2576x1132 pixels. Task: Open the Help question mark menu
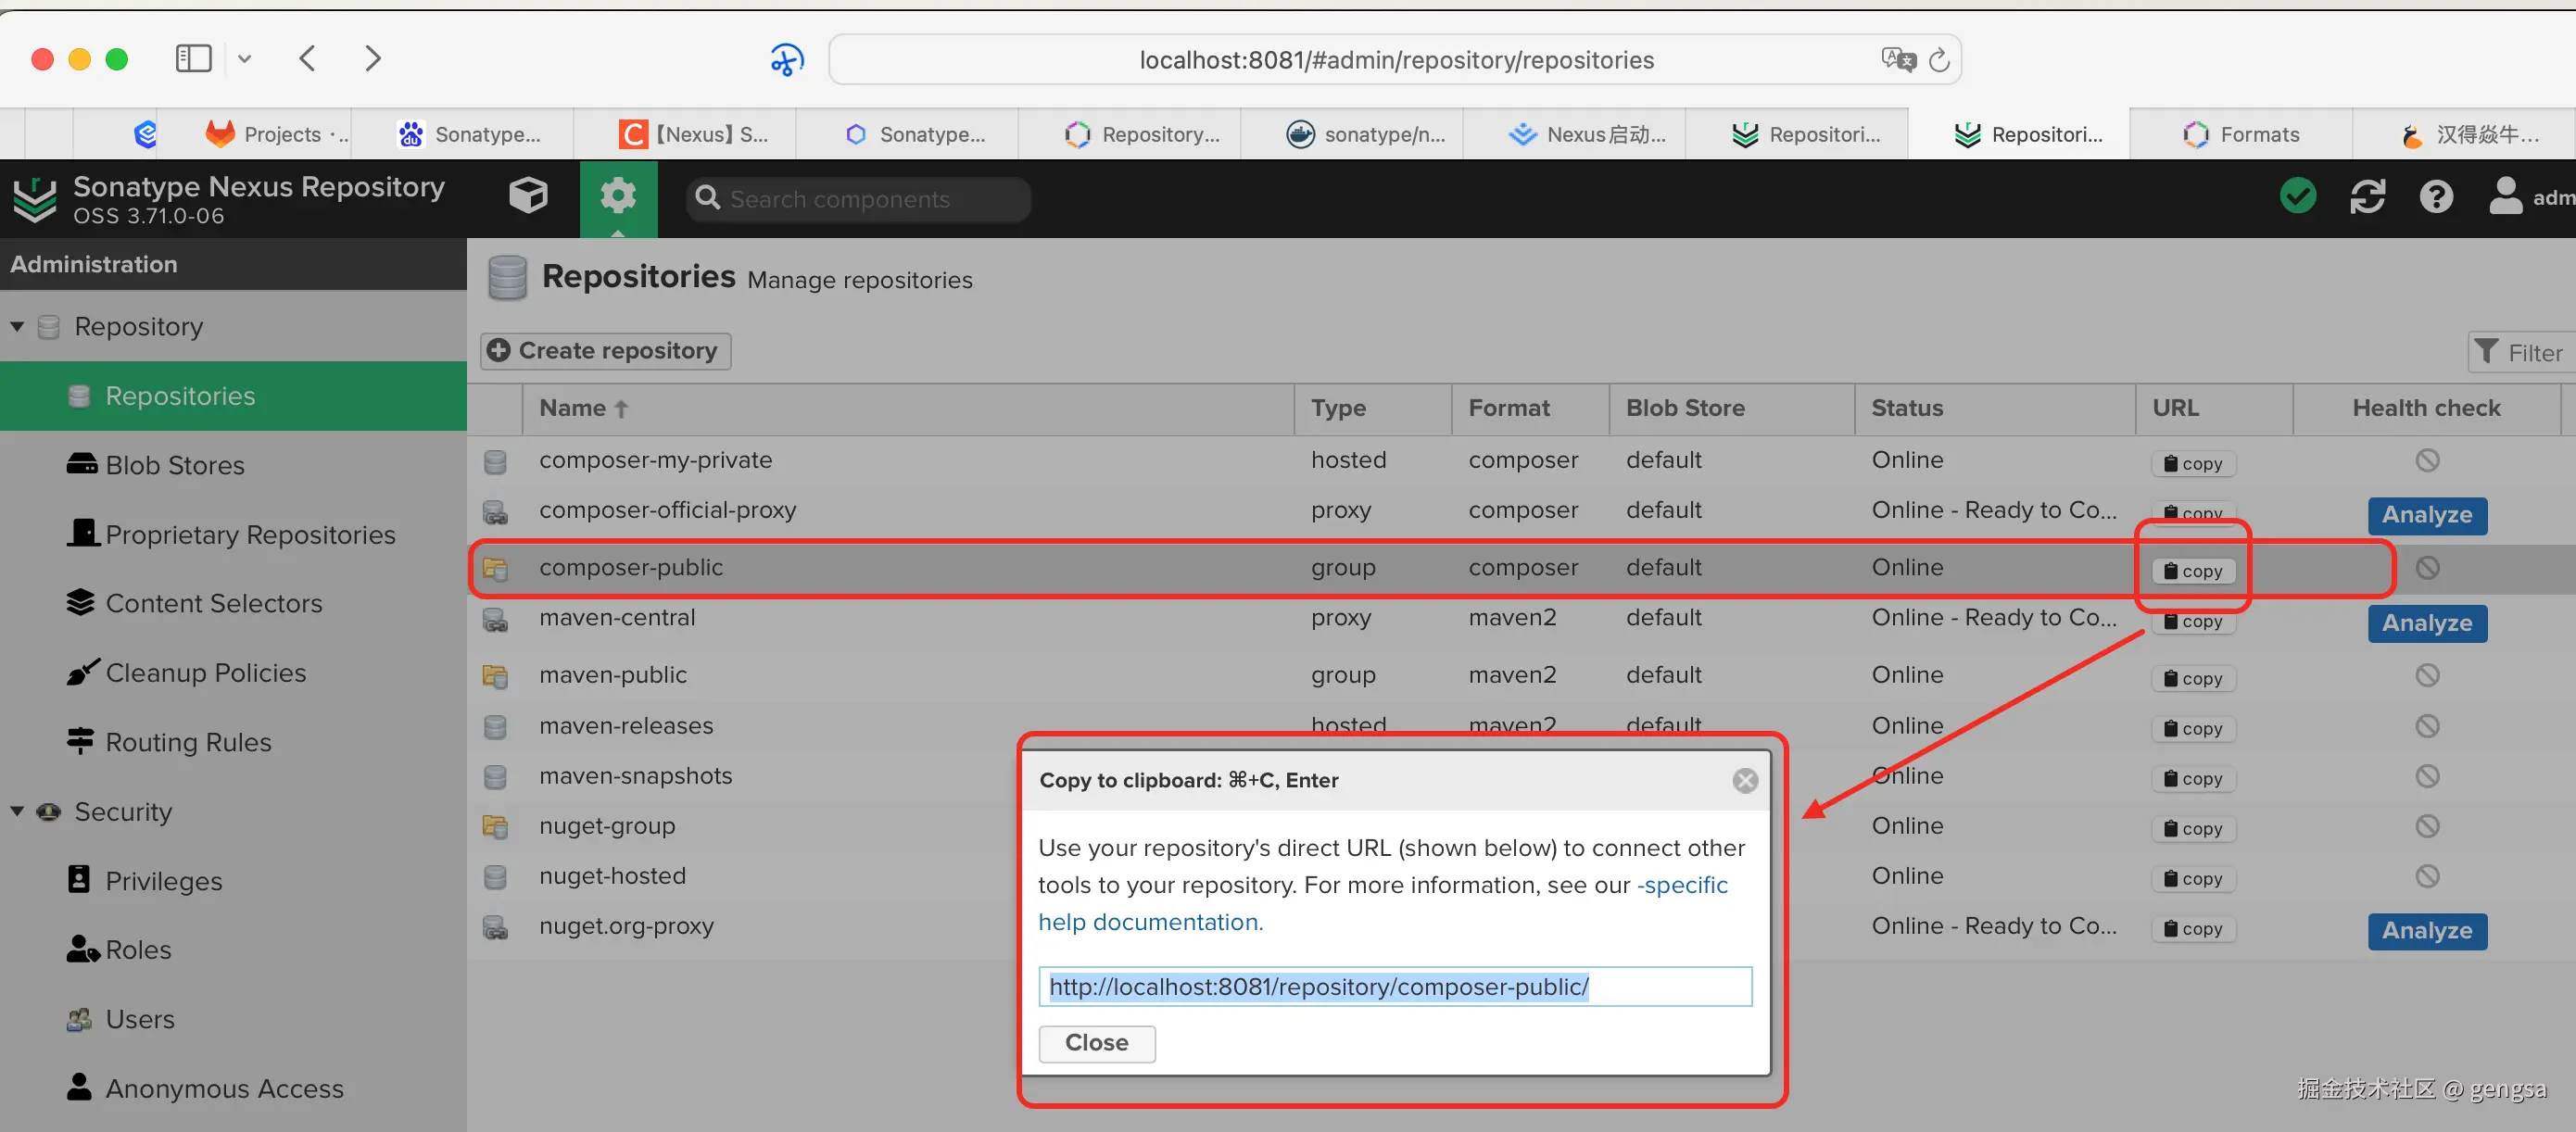coord(2435,197)
